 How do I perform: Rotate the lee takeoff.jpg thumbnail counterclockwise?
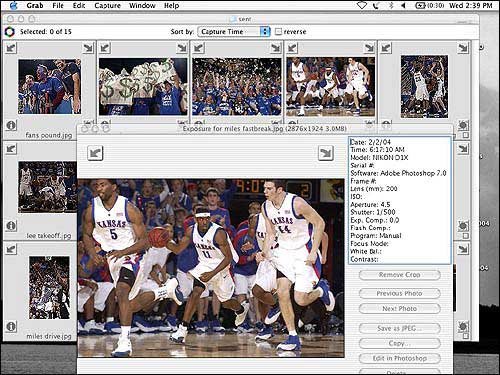pos(11,149)
